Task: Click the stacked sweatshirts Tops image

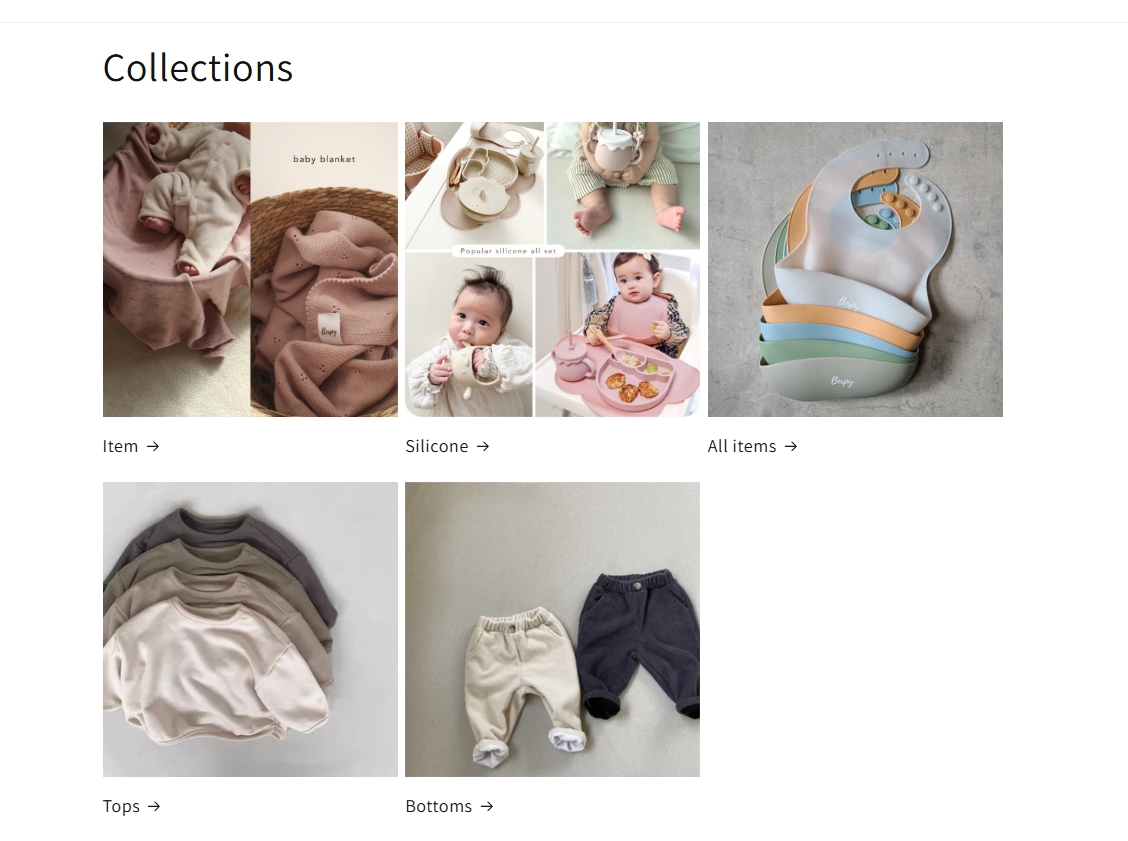Action: point(250,629)
